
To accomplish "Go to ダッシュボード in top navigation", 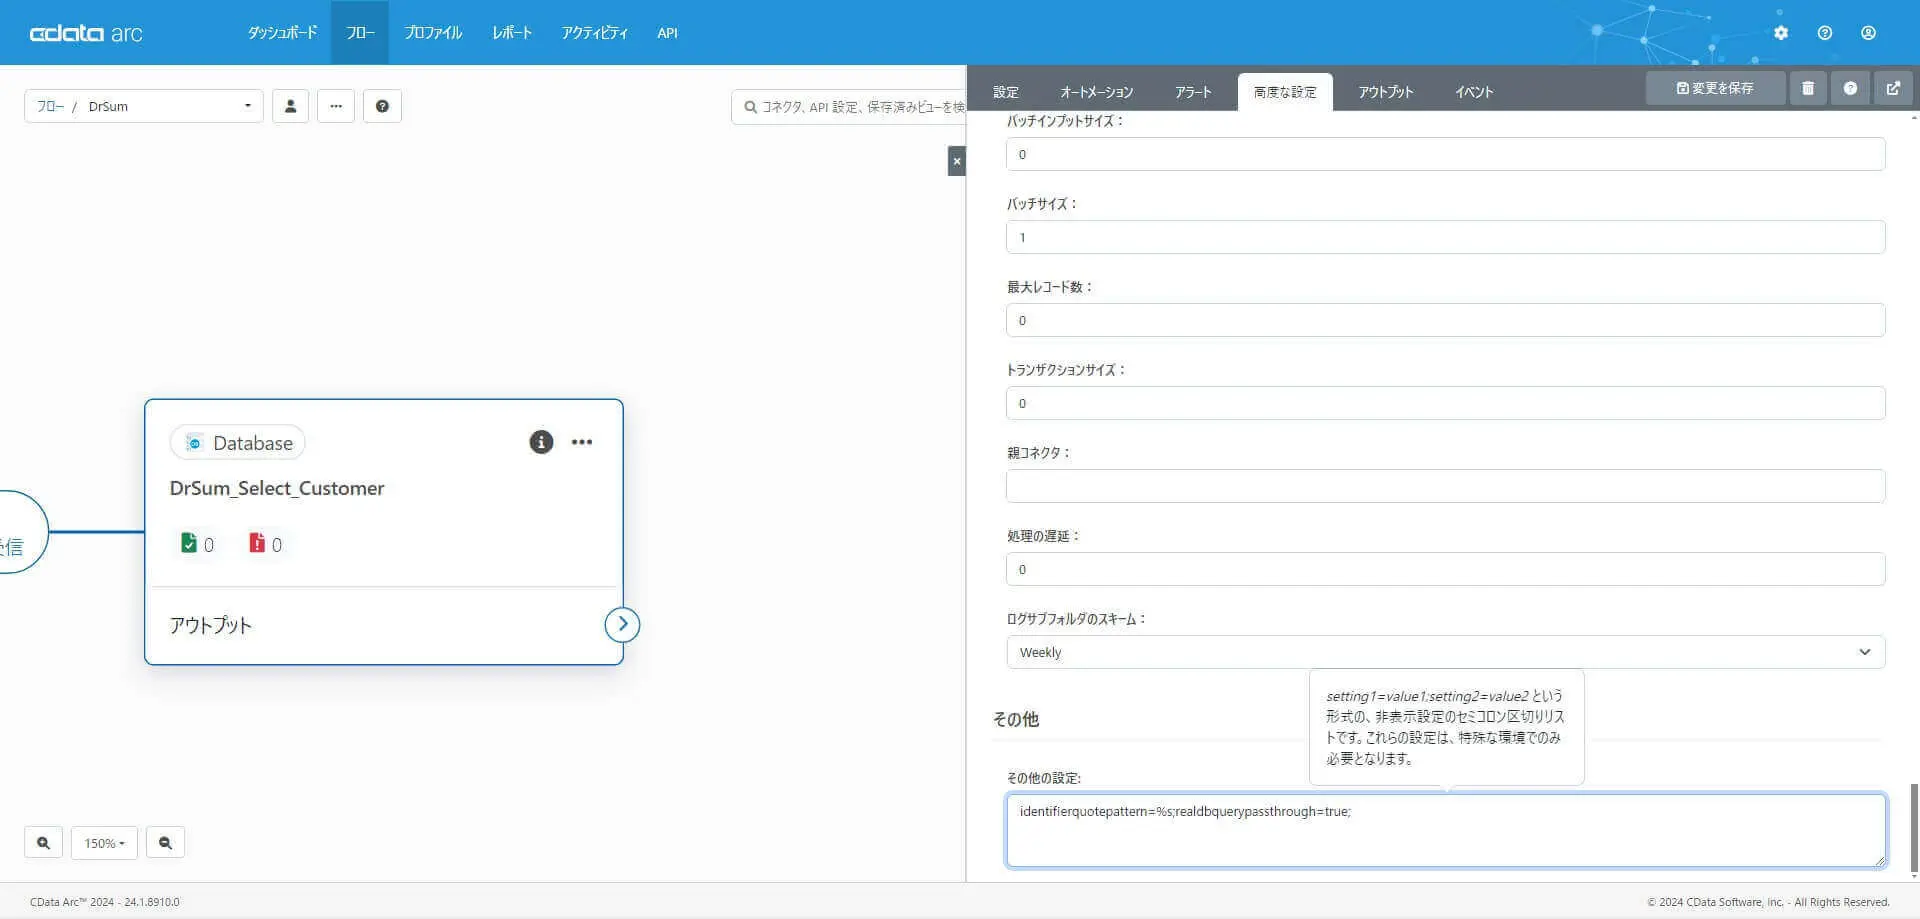I will [282, 33].
